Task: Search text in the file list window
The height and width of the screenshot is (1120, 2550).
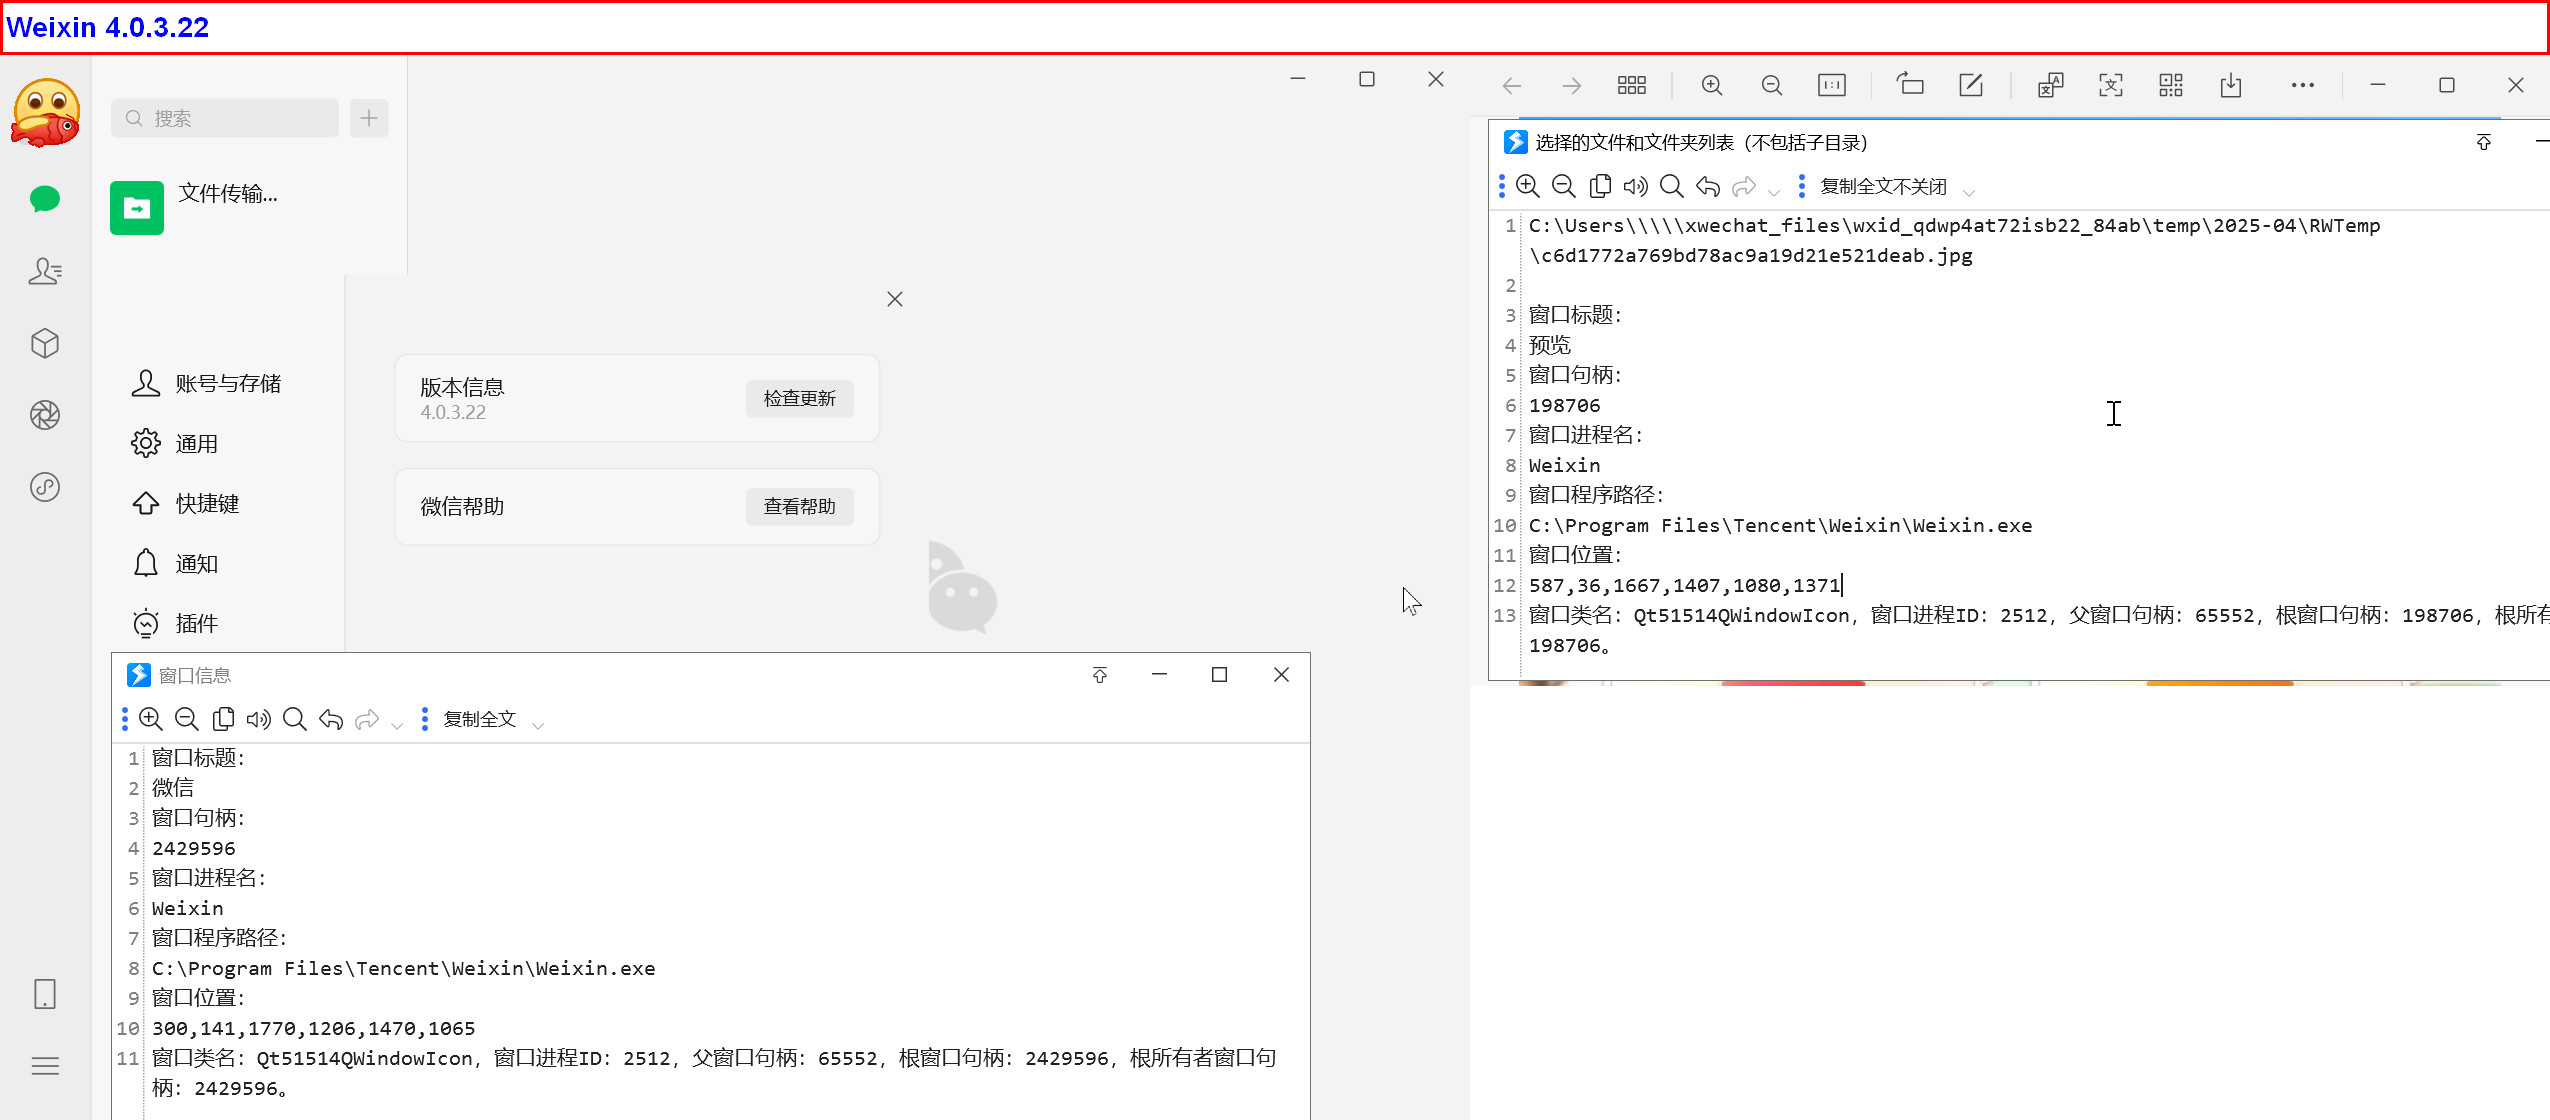Action: pos(1672,186)
